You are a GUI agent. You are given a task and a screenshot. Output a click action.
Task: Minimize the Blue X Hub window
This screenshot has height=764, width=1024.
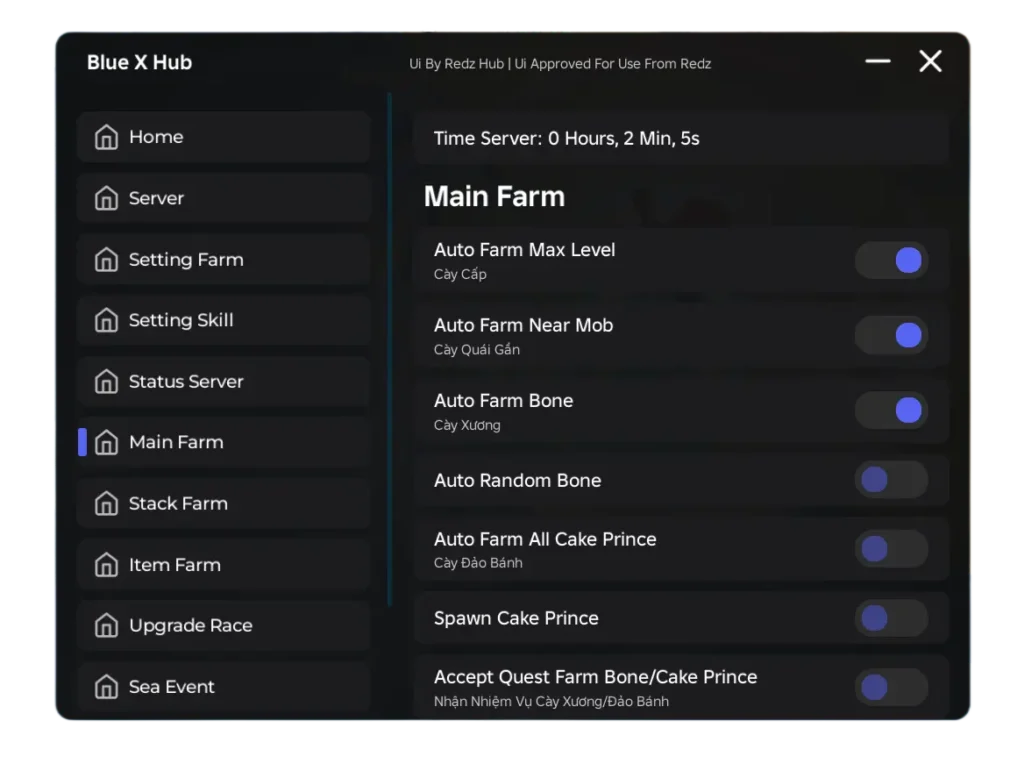878,62
